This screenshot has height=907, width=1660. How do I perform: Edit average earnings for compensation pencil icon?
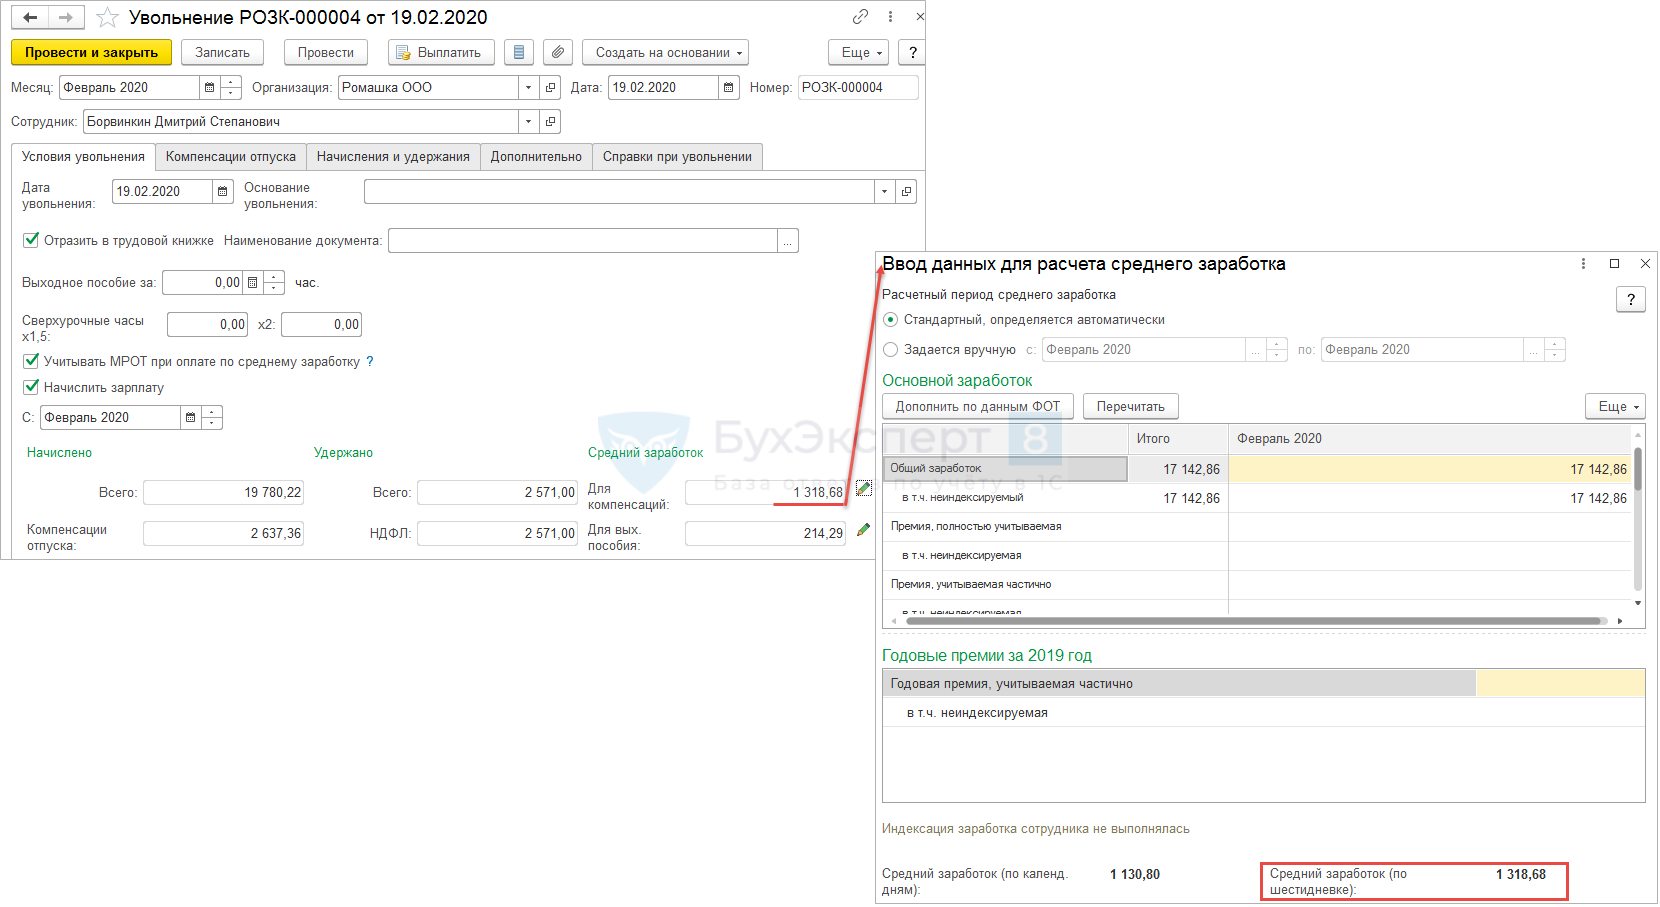[x=864, y=489]
